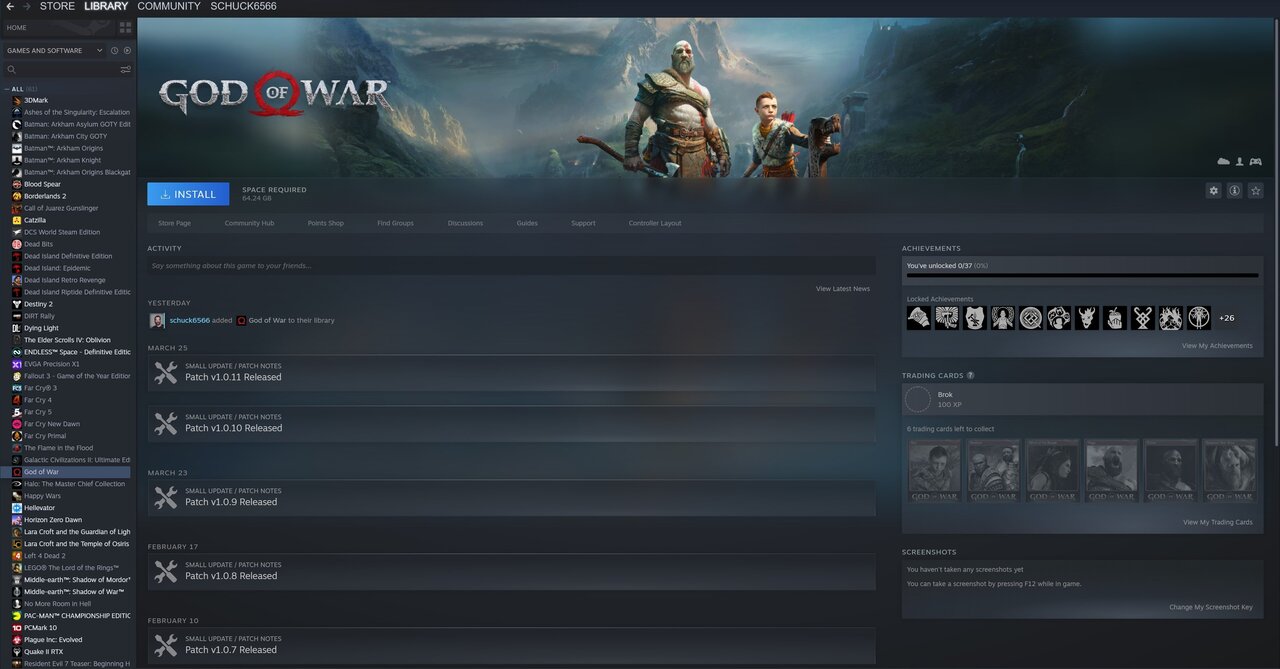Collapse the ALL games group in sidebar

pos(7,89)
